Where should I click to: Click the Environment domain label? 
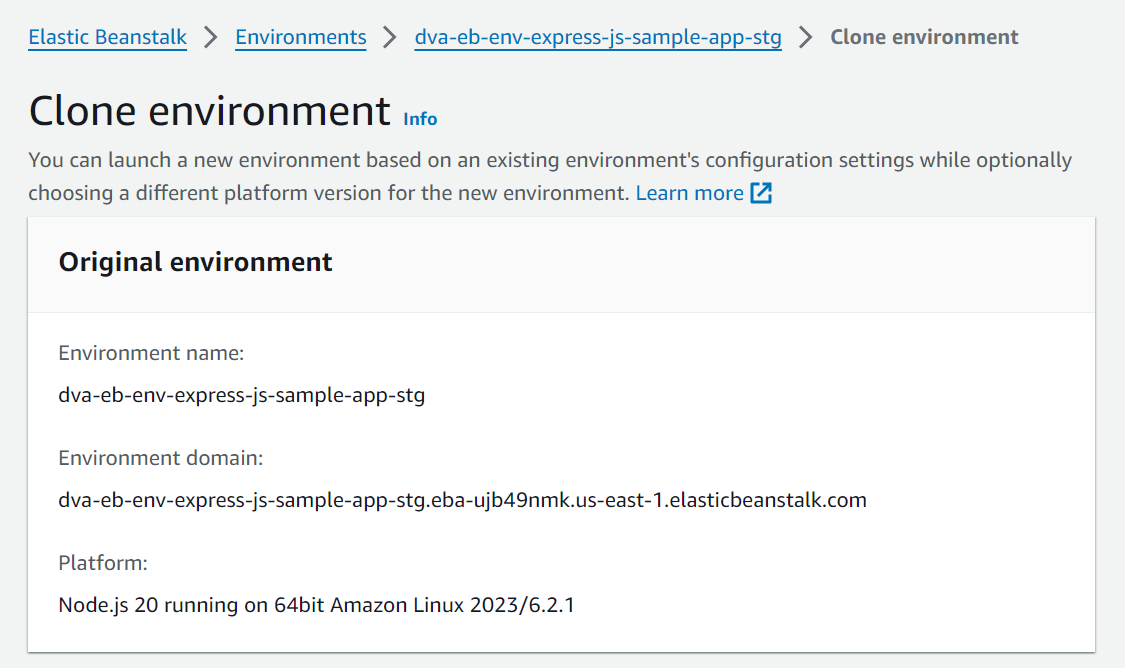tap(161, 458)
